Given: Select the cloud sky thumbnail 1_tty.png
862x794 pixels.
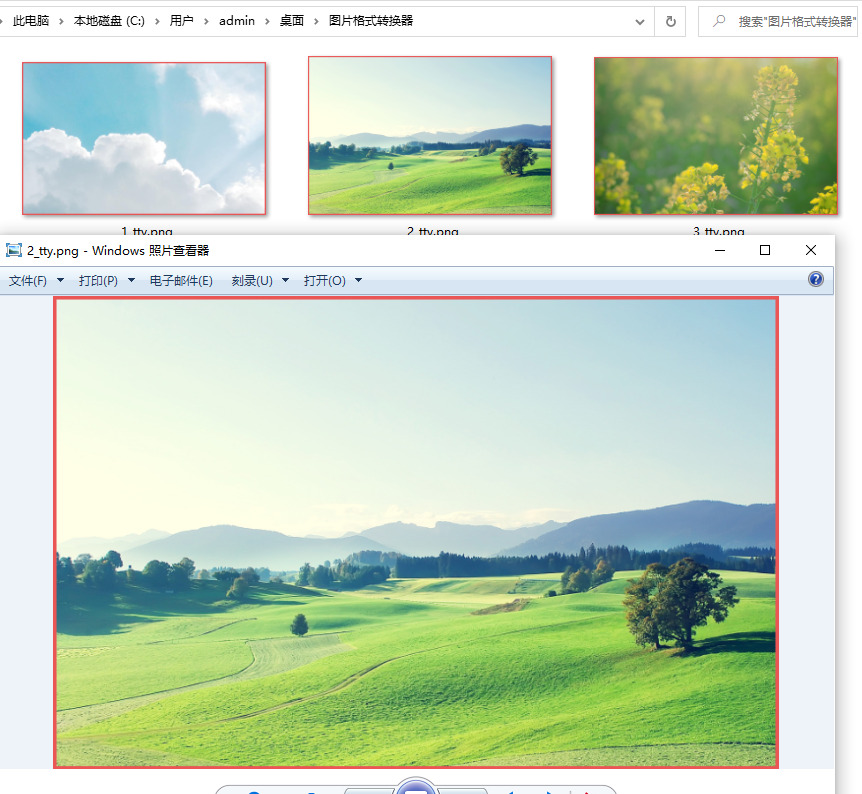Looking at the screenshot, I should 144,138.
